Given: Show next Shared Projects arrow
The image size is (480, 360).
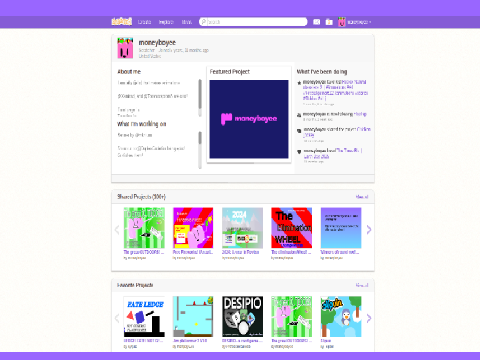Looking at the screenshot, I should point(369,230).
